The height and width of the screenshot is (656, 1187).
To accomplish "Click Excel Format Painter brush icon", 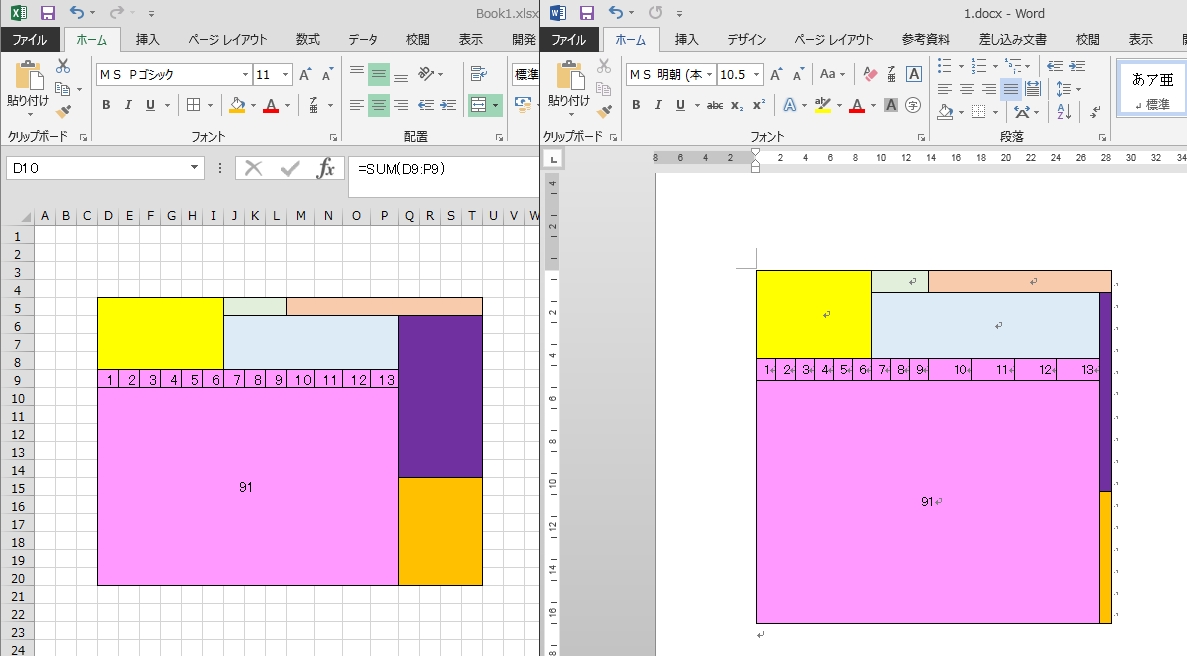I will point(63,111).
